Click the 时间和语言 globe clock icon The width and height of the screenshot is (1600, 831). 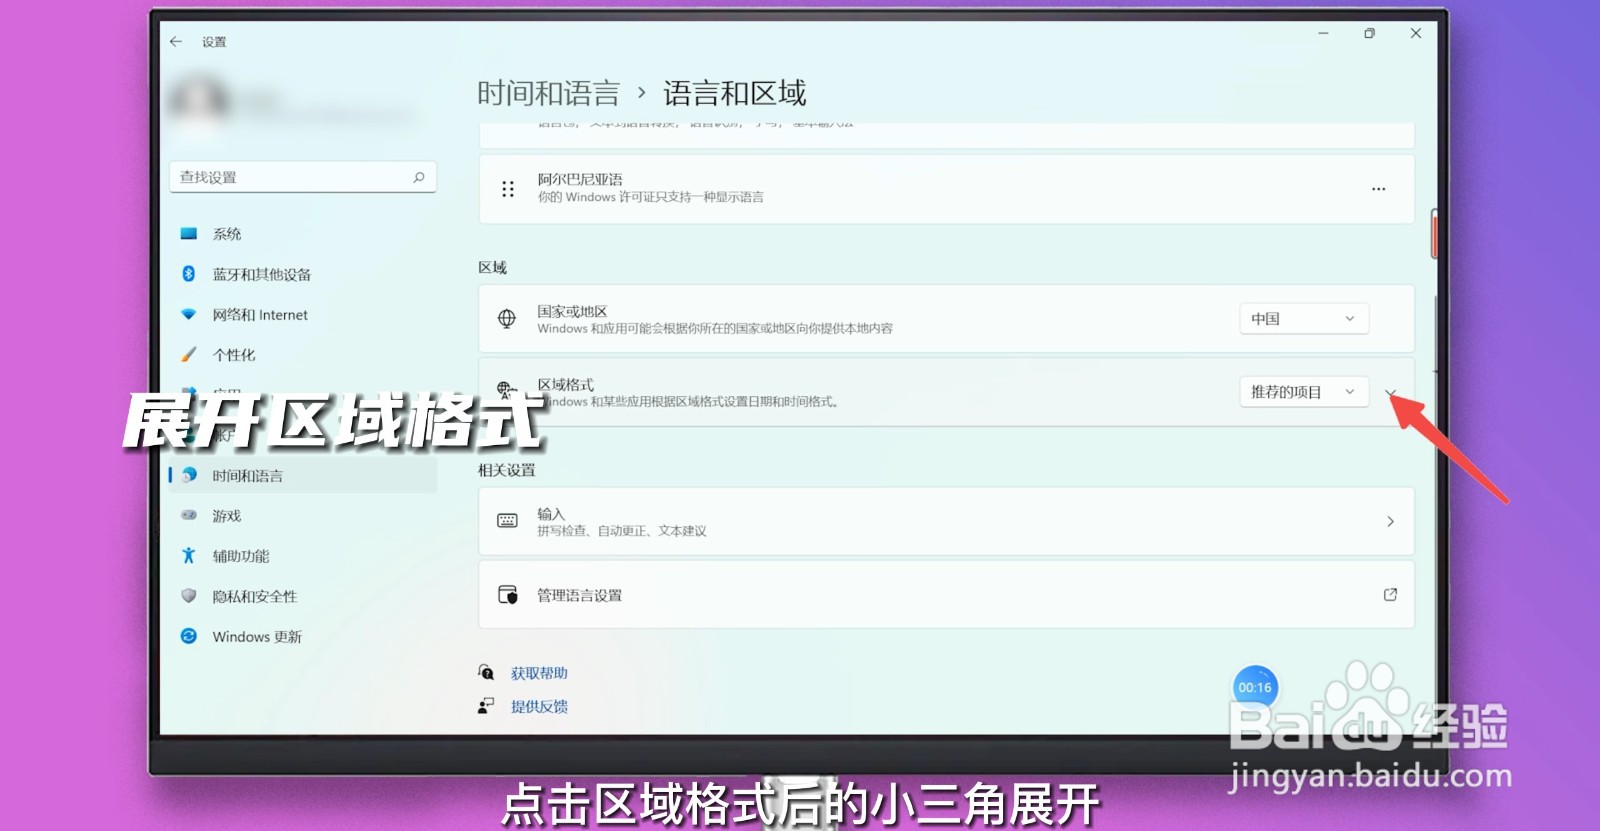pos(189,476)
